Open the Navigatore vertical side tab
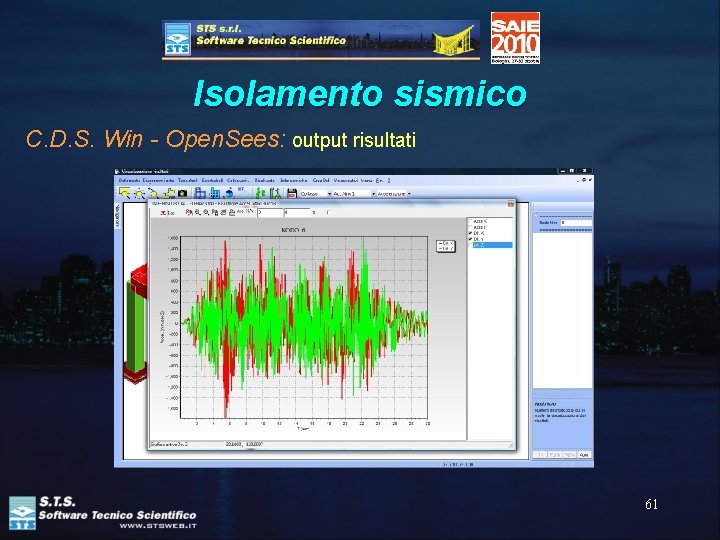This screenshot has height=540, width=720. pos(117,216)
